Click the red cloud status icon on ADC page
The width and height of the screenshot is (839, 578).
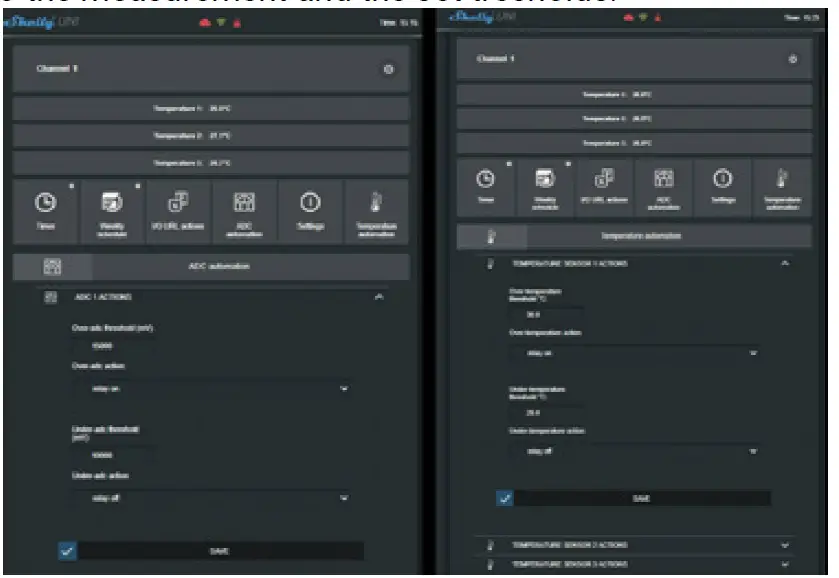click(x=205, y=22)
